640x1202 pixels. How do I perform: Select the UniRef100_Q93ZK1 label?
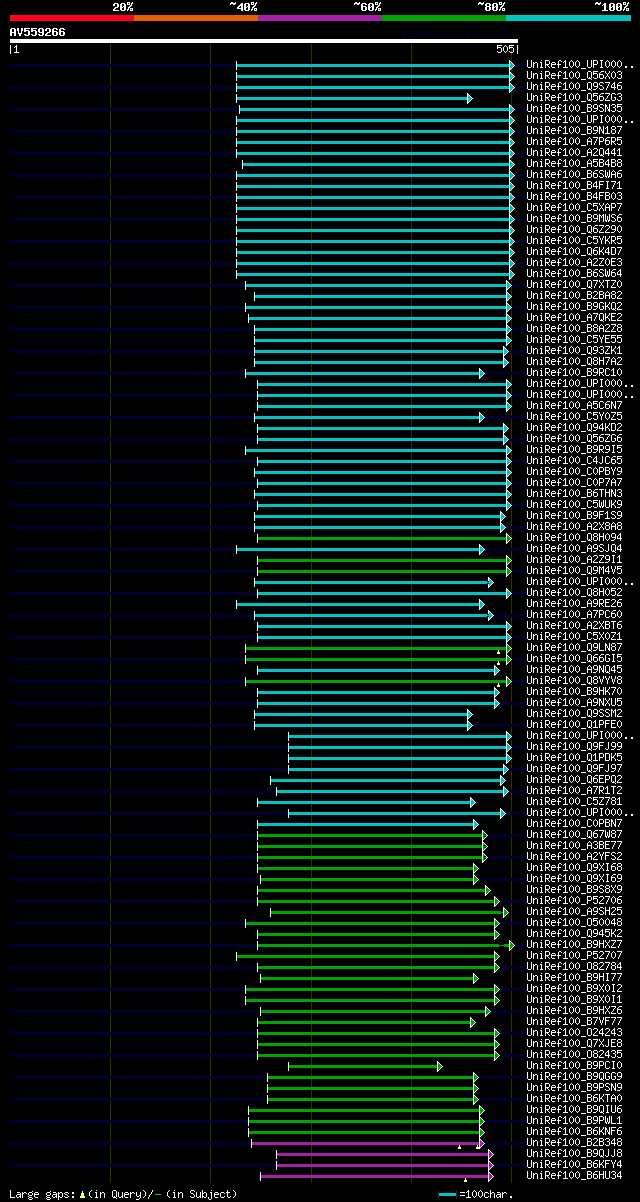574,350
